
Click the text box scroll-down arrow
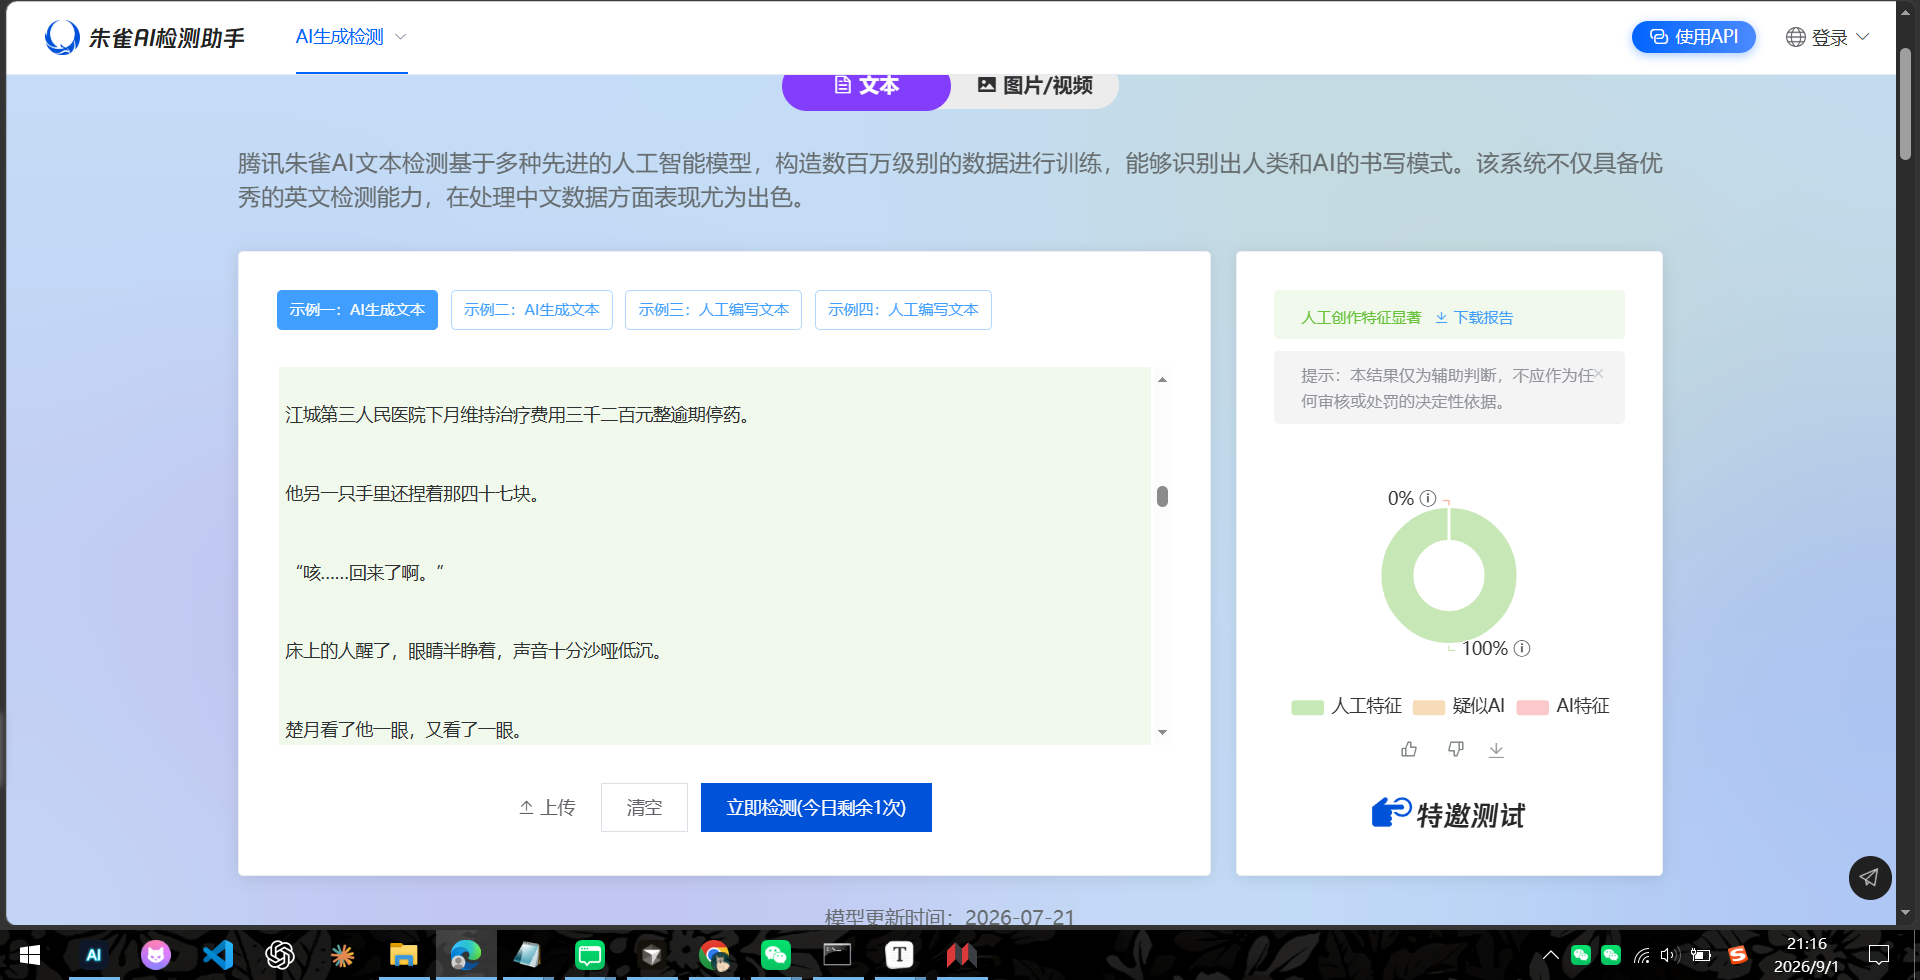[1162, 733]
